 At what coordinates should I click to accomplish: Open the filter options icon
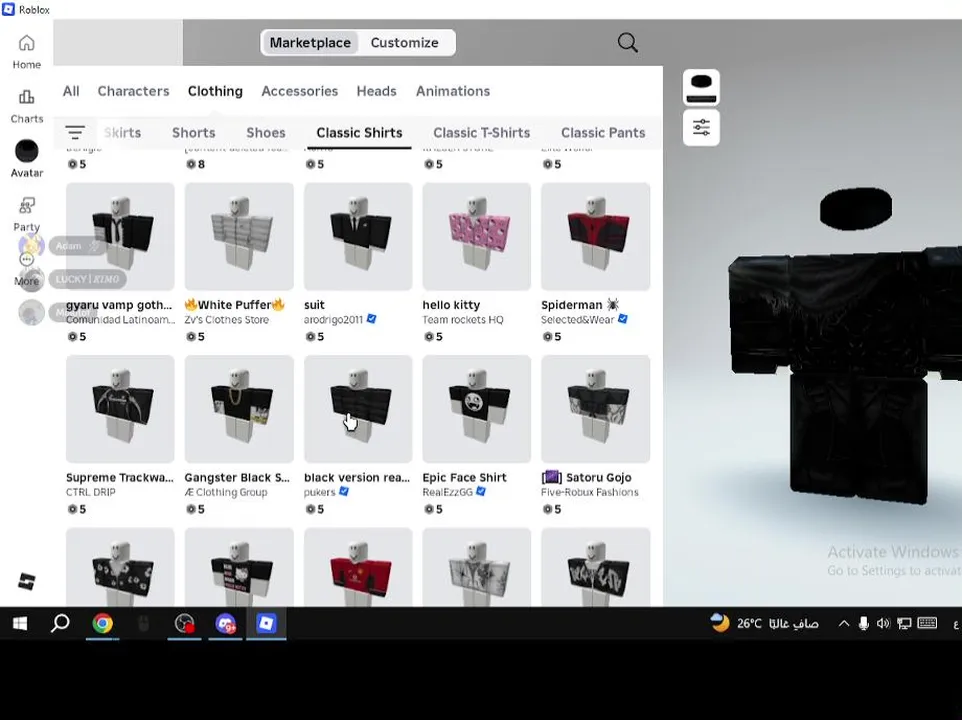(75, 132)
